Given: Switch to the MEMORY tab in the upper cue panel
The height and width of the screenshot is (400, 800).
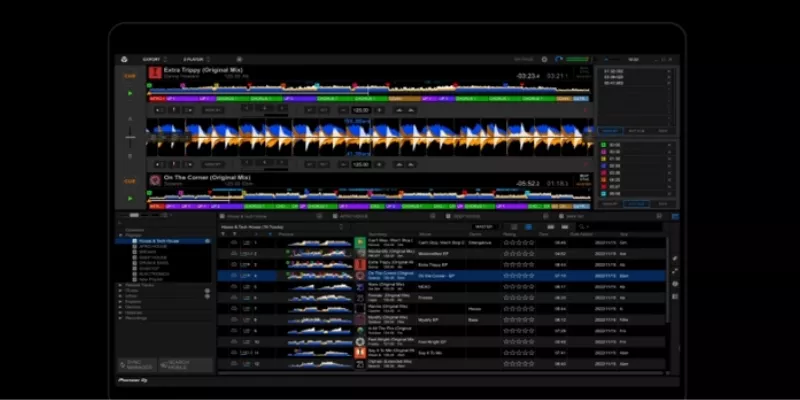Looking at the screenshot, I should (611, 131).
